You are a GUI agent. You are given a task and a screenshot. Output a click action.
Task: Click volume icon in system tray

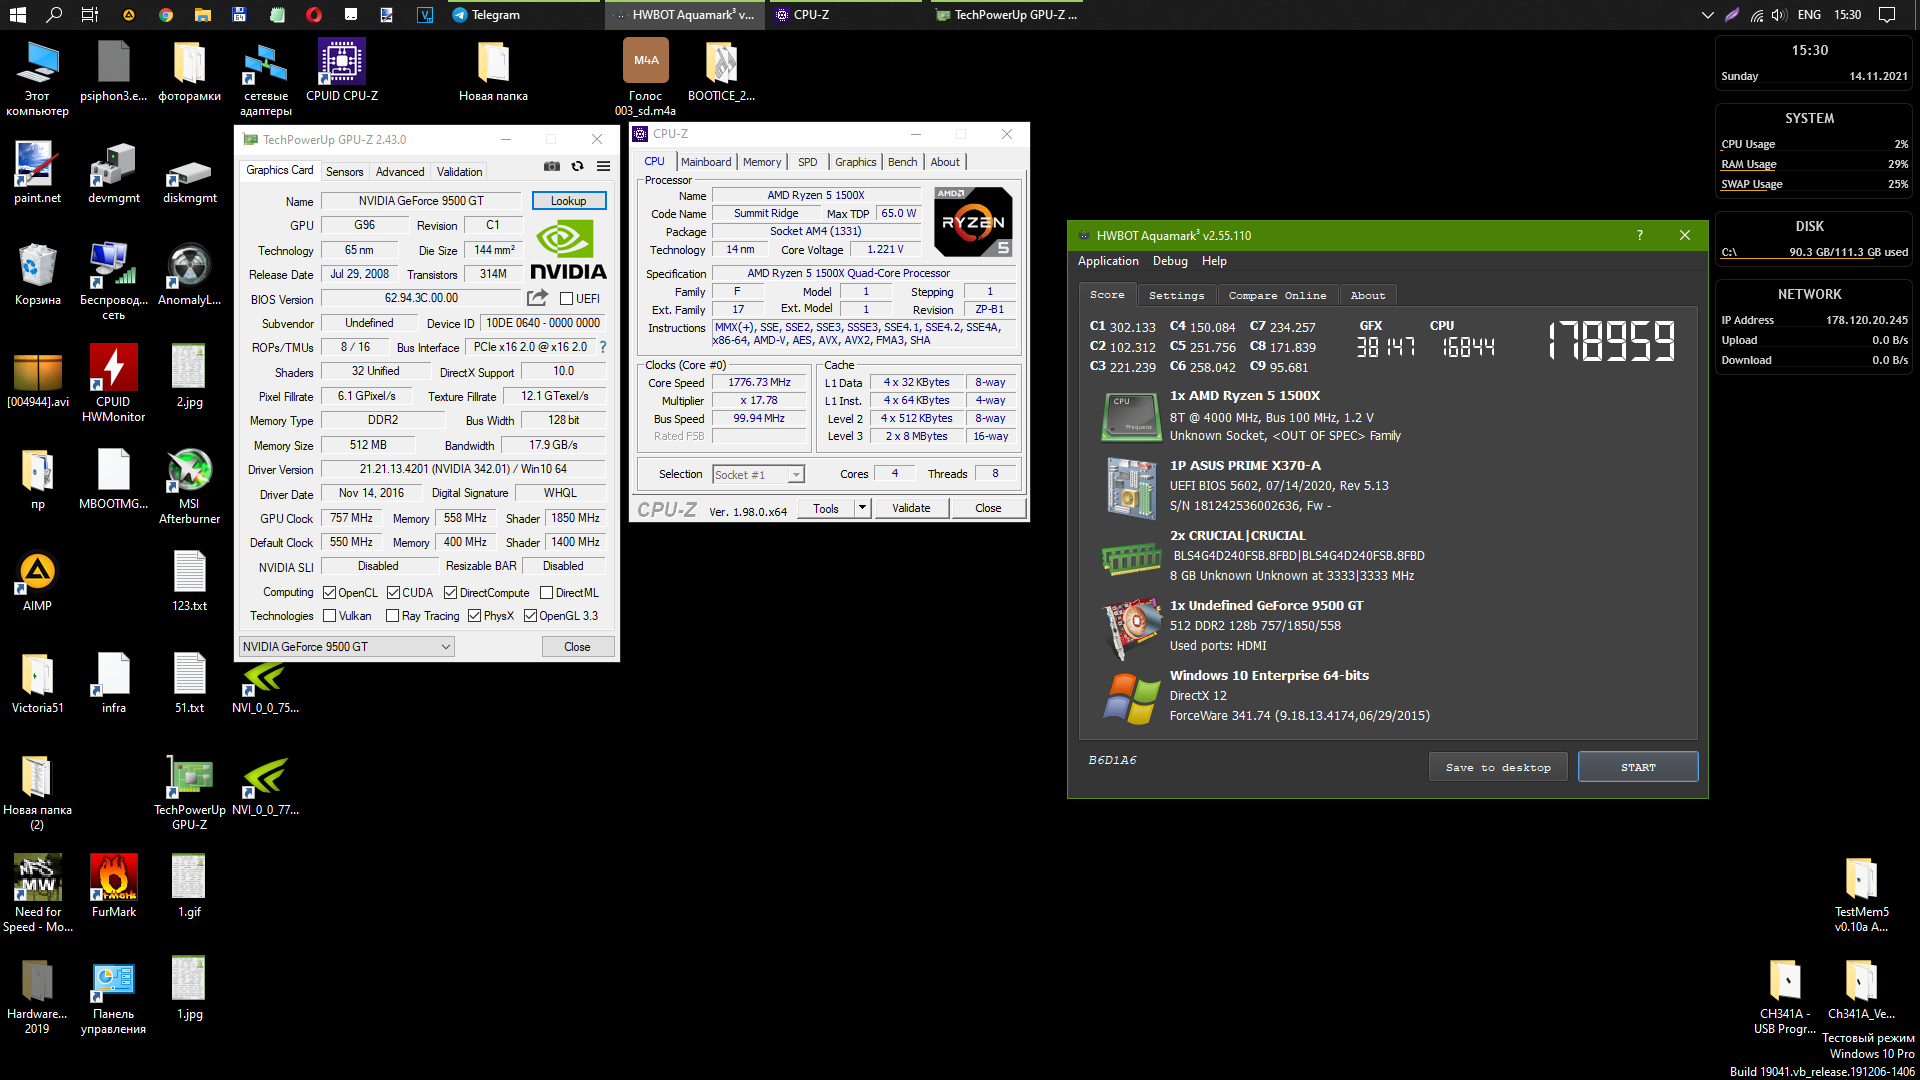click(x=1778, y=14)
